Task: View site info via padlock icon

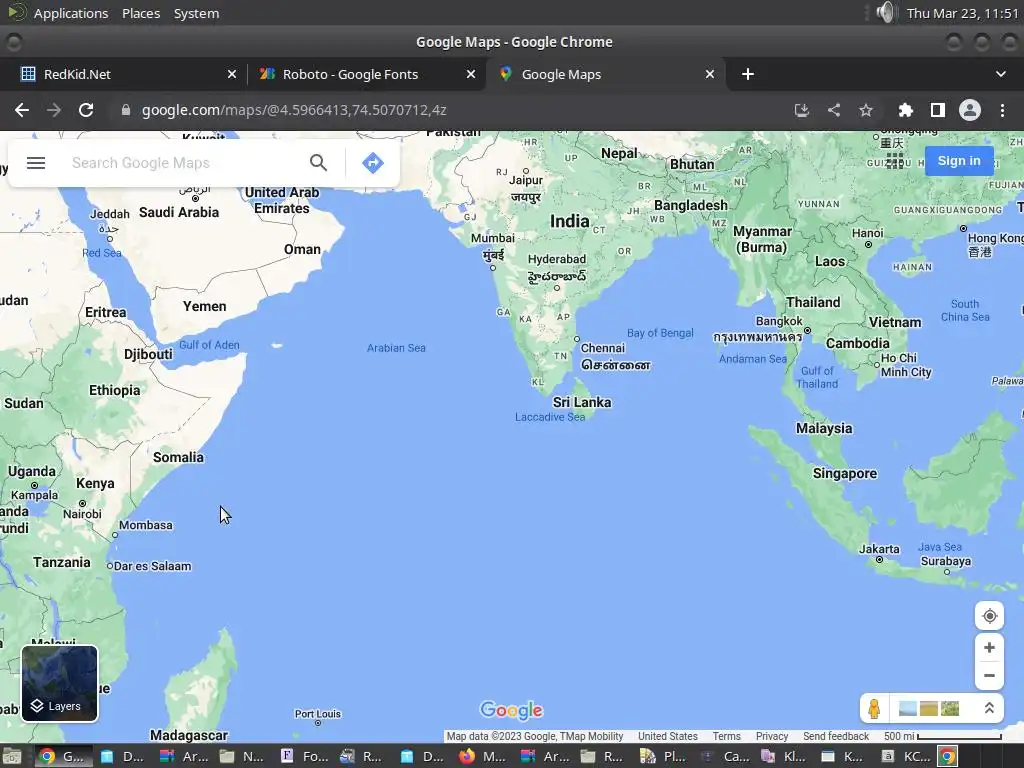Action: tap(126, 110)
